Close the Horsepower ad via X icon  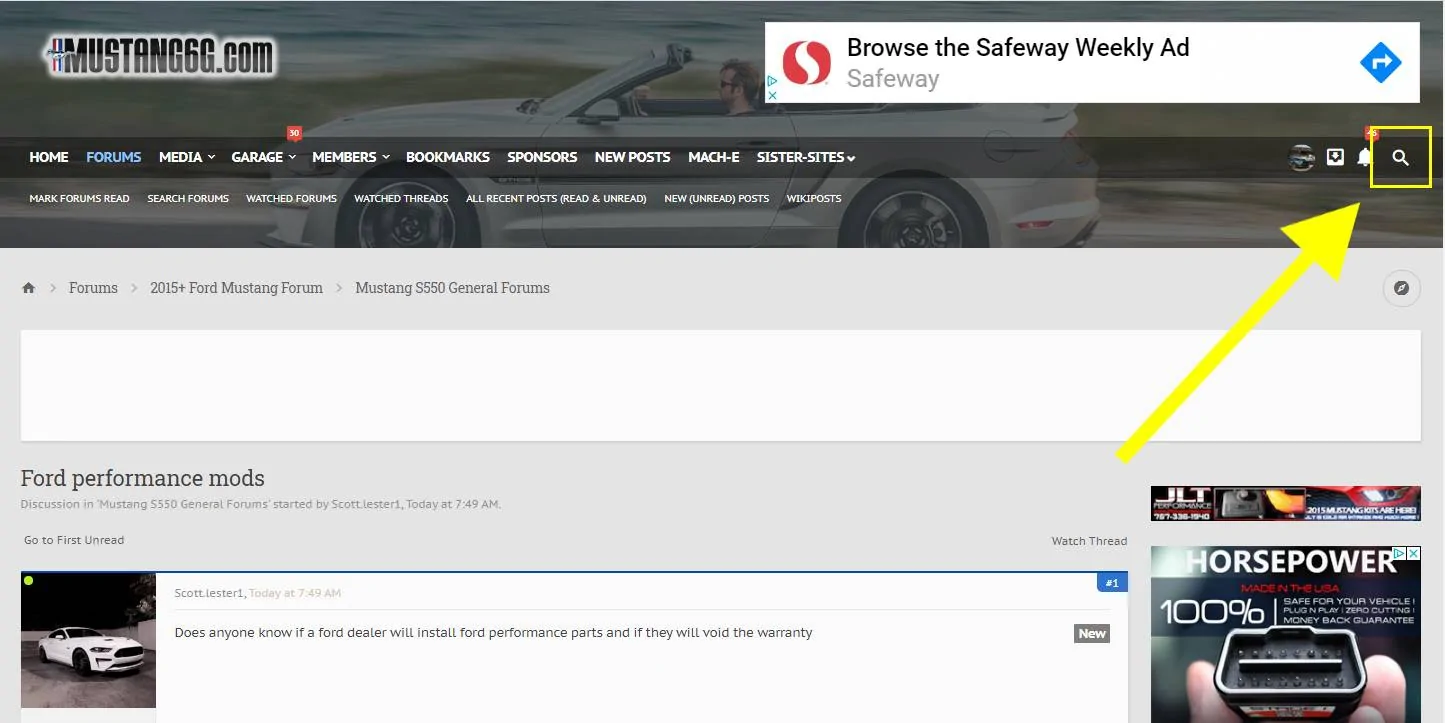tap(1414, 553)
